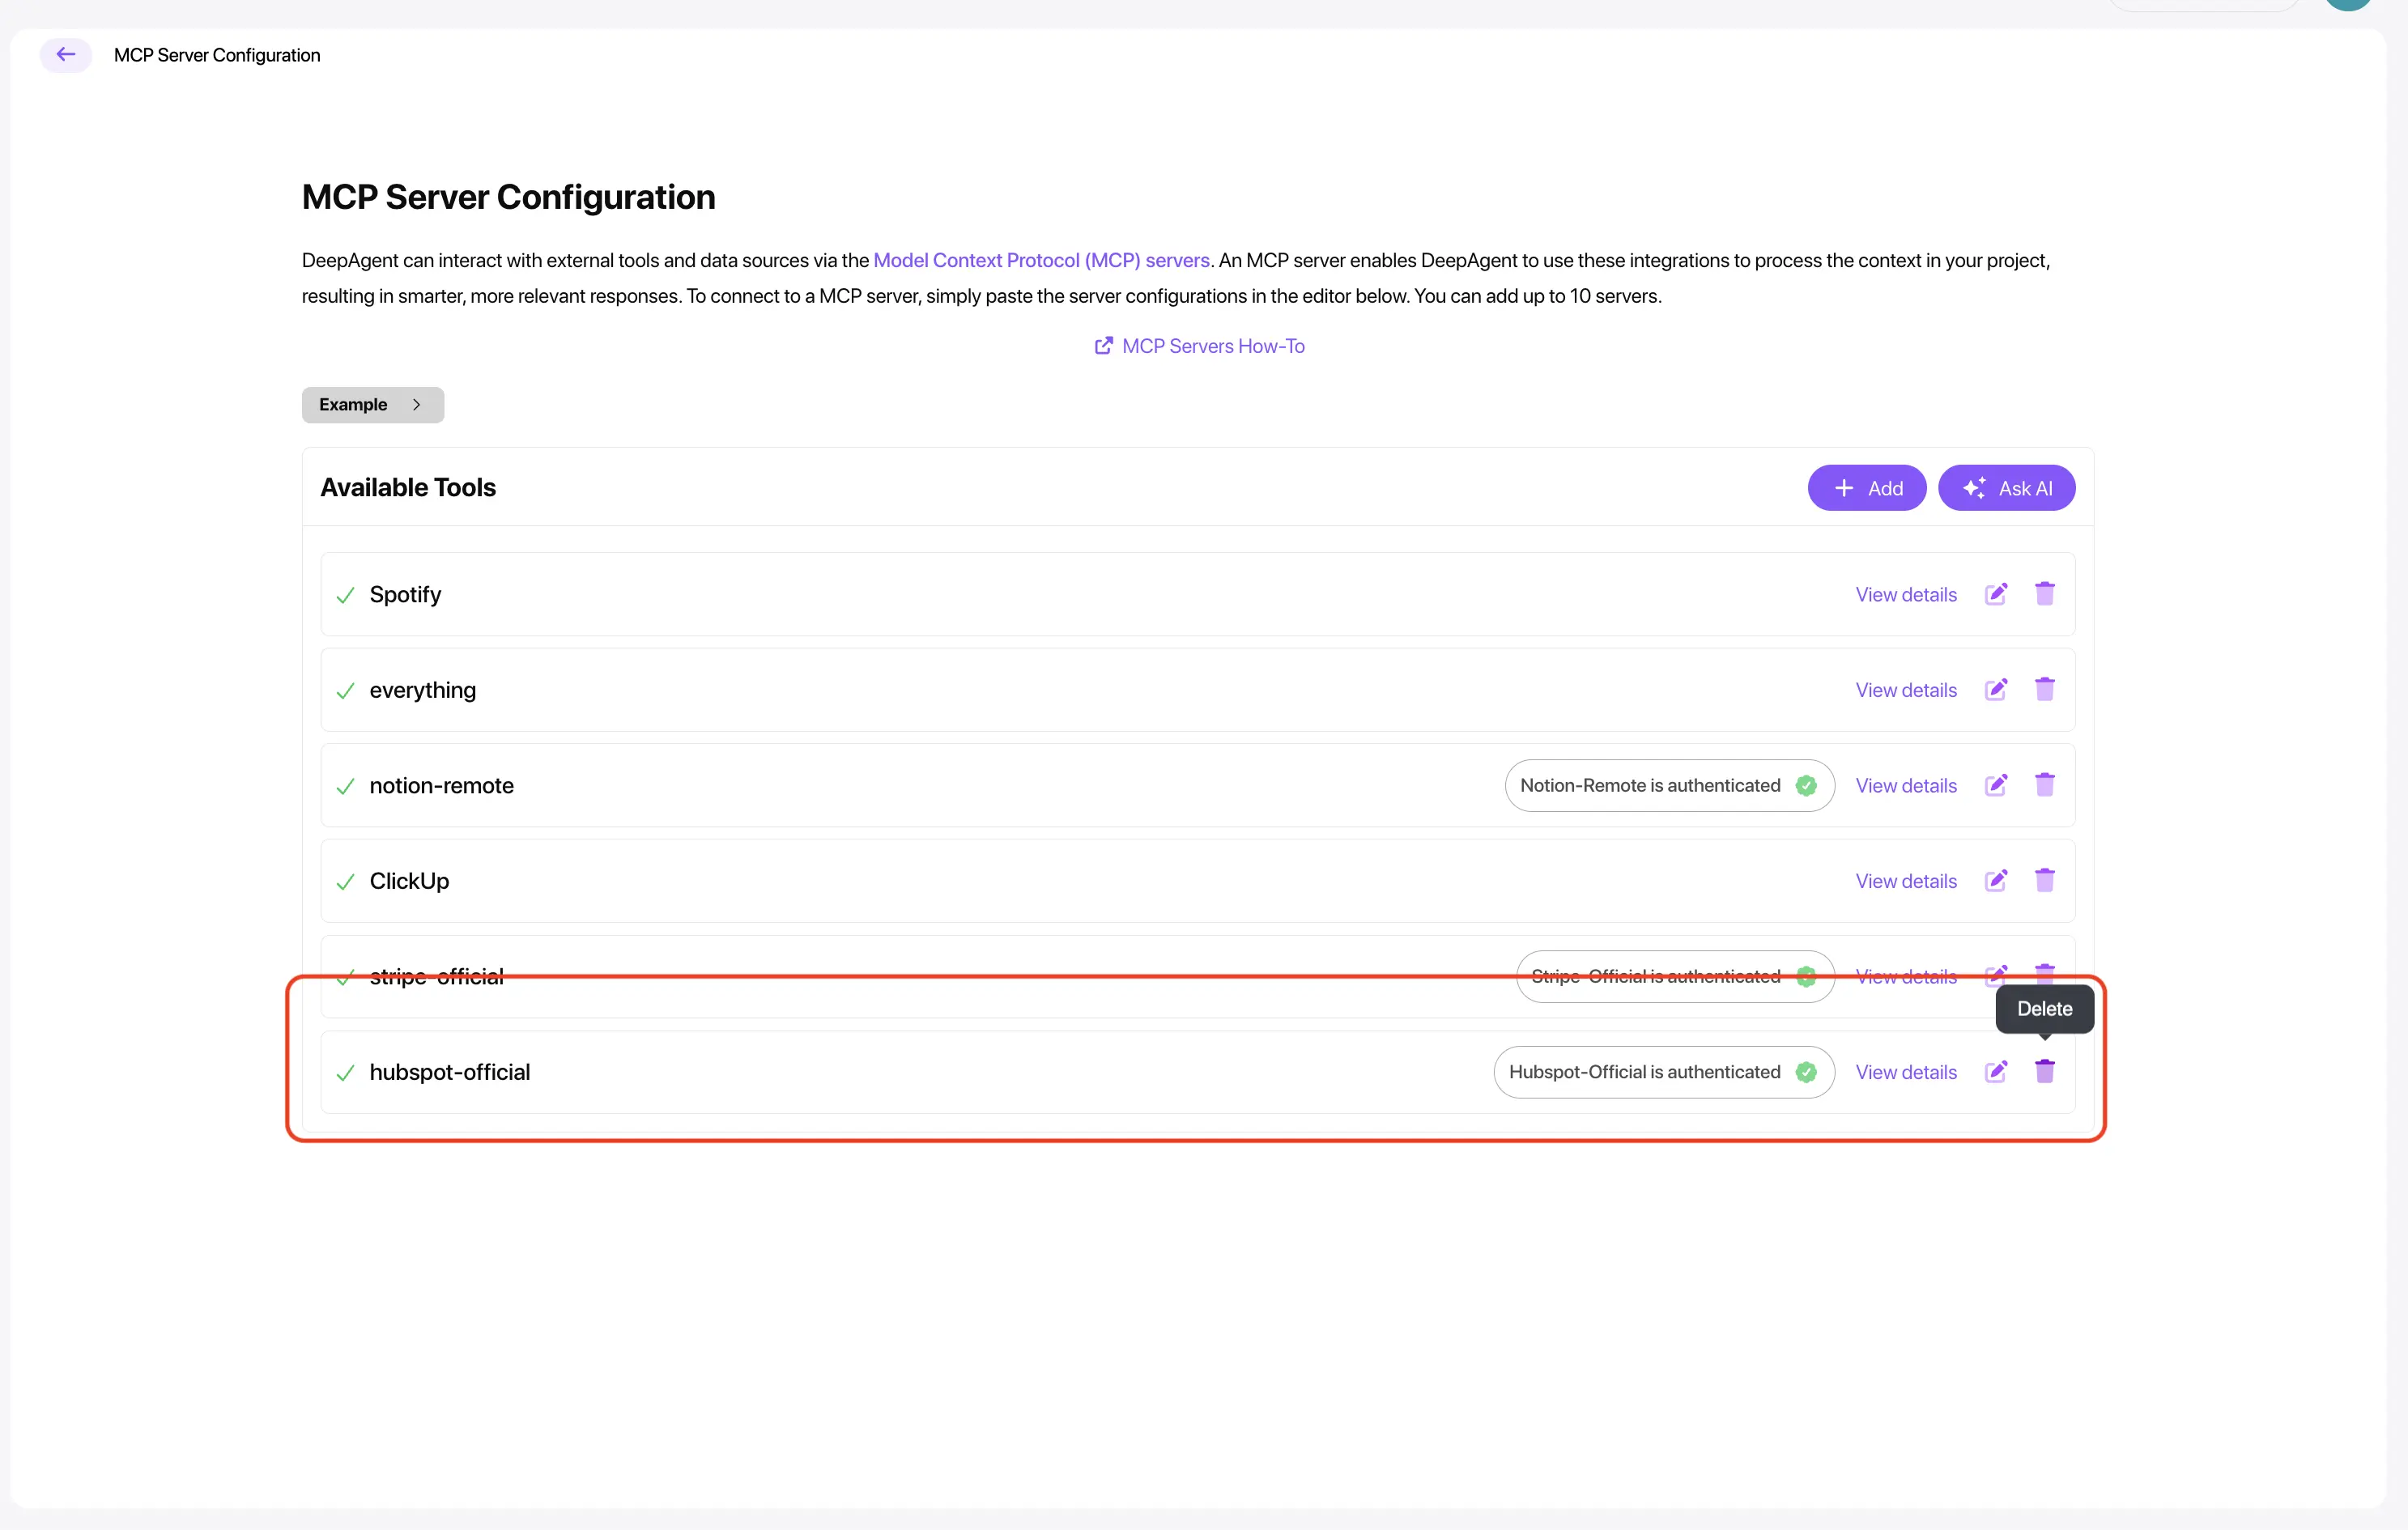
Task: Edit the notion-remote server
Action: pos(1995,785)
